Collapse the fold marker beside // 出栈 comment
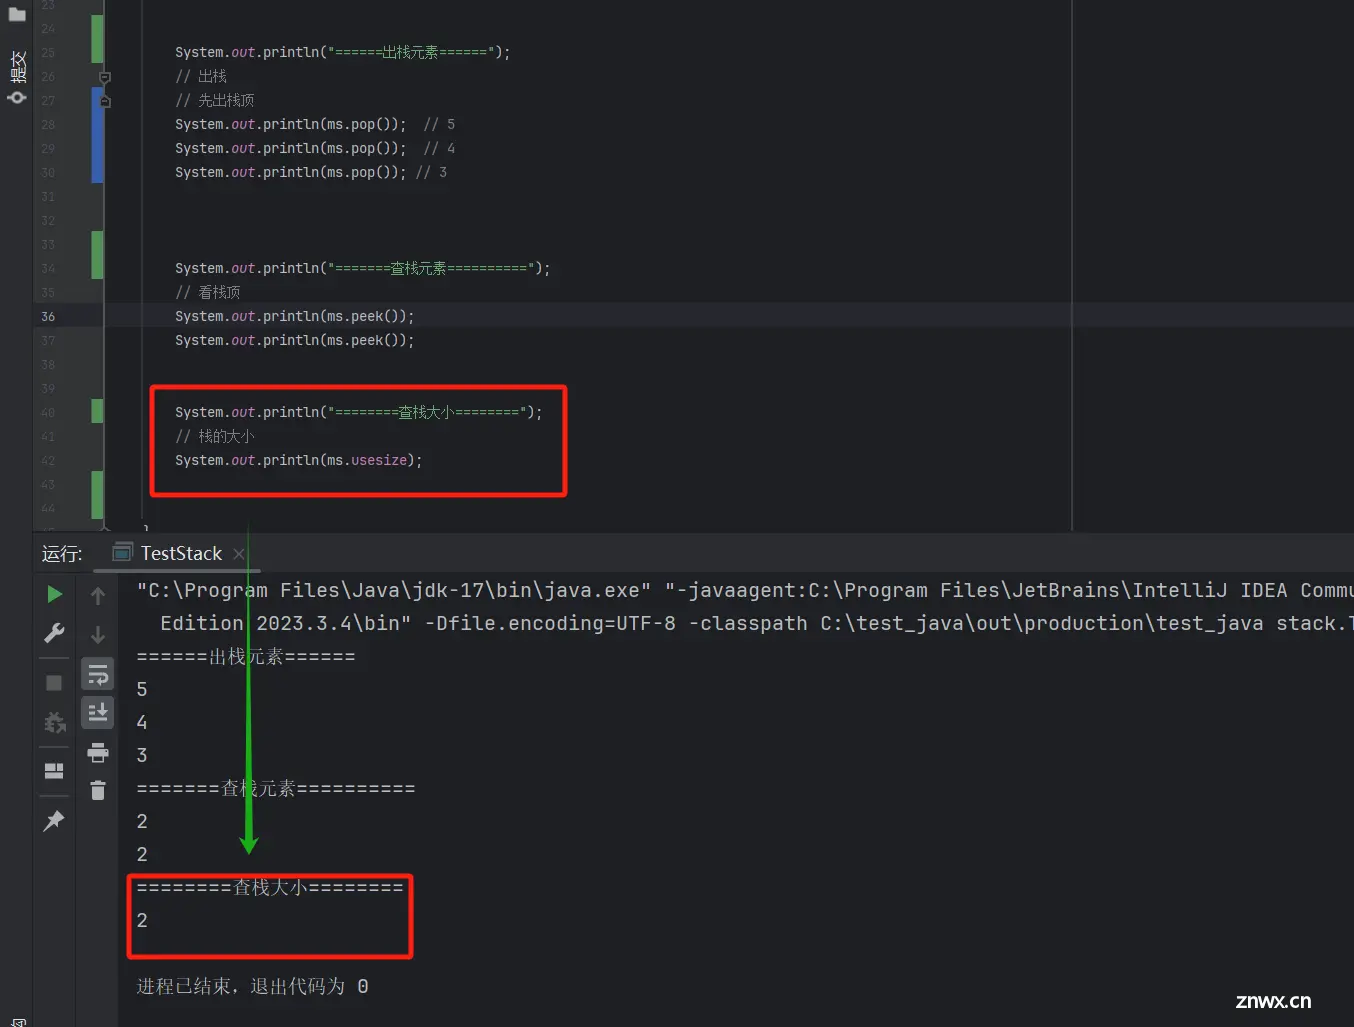Image resolution: width=1354 pixels, height=1027 pixels. click(x=105, y=76)
